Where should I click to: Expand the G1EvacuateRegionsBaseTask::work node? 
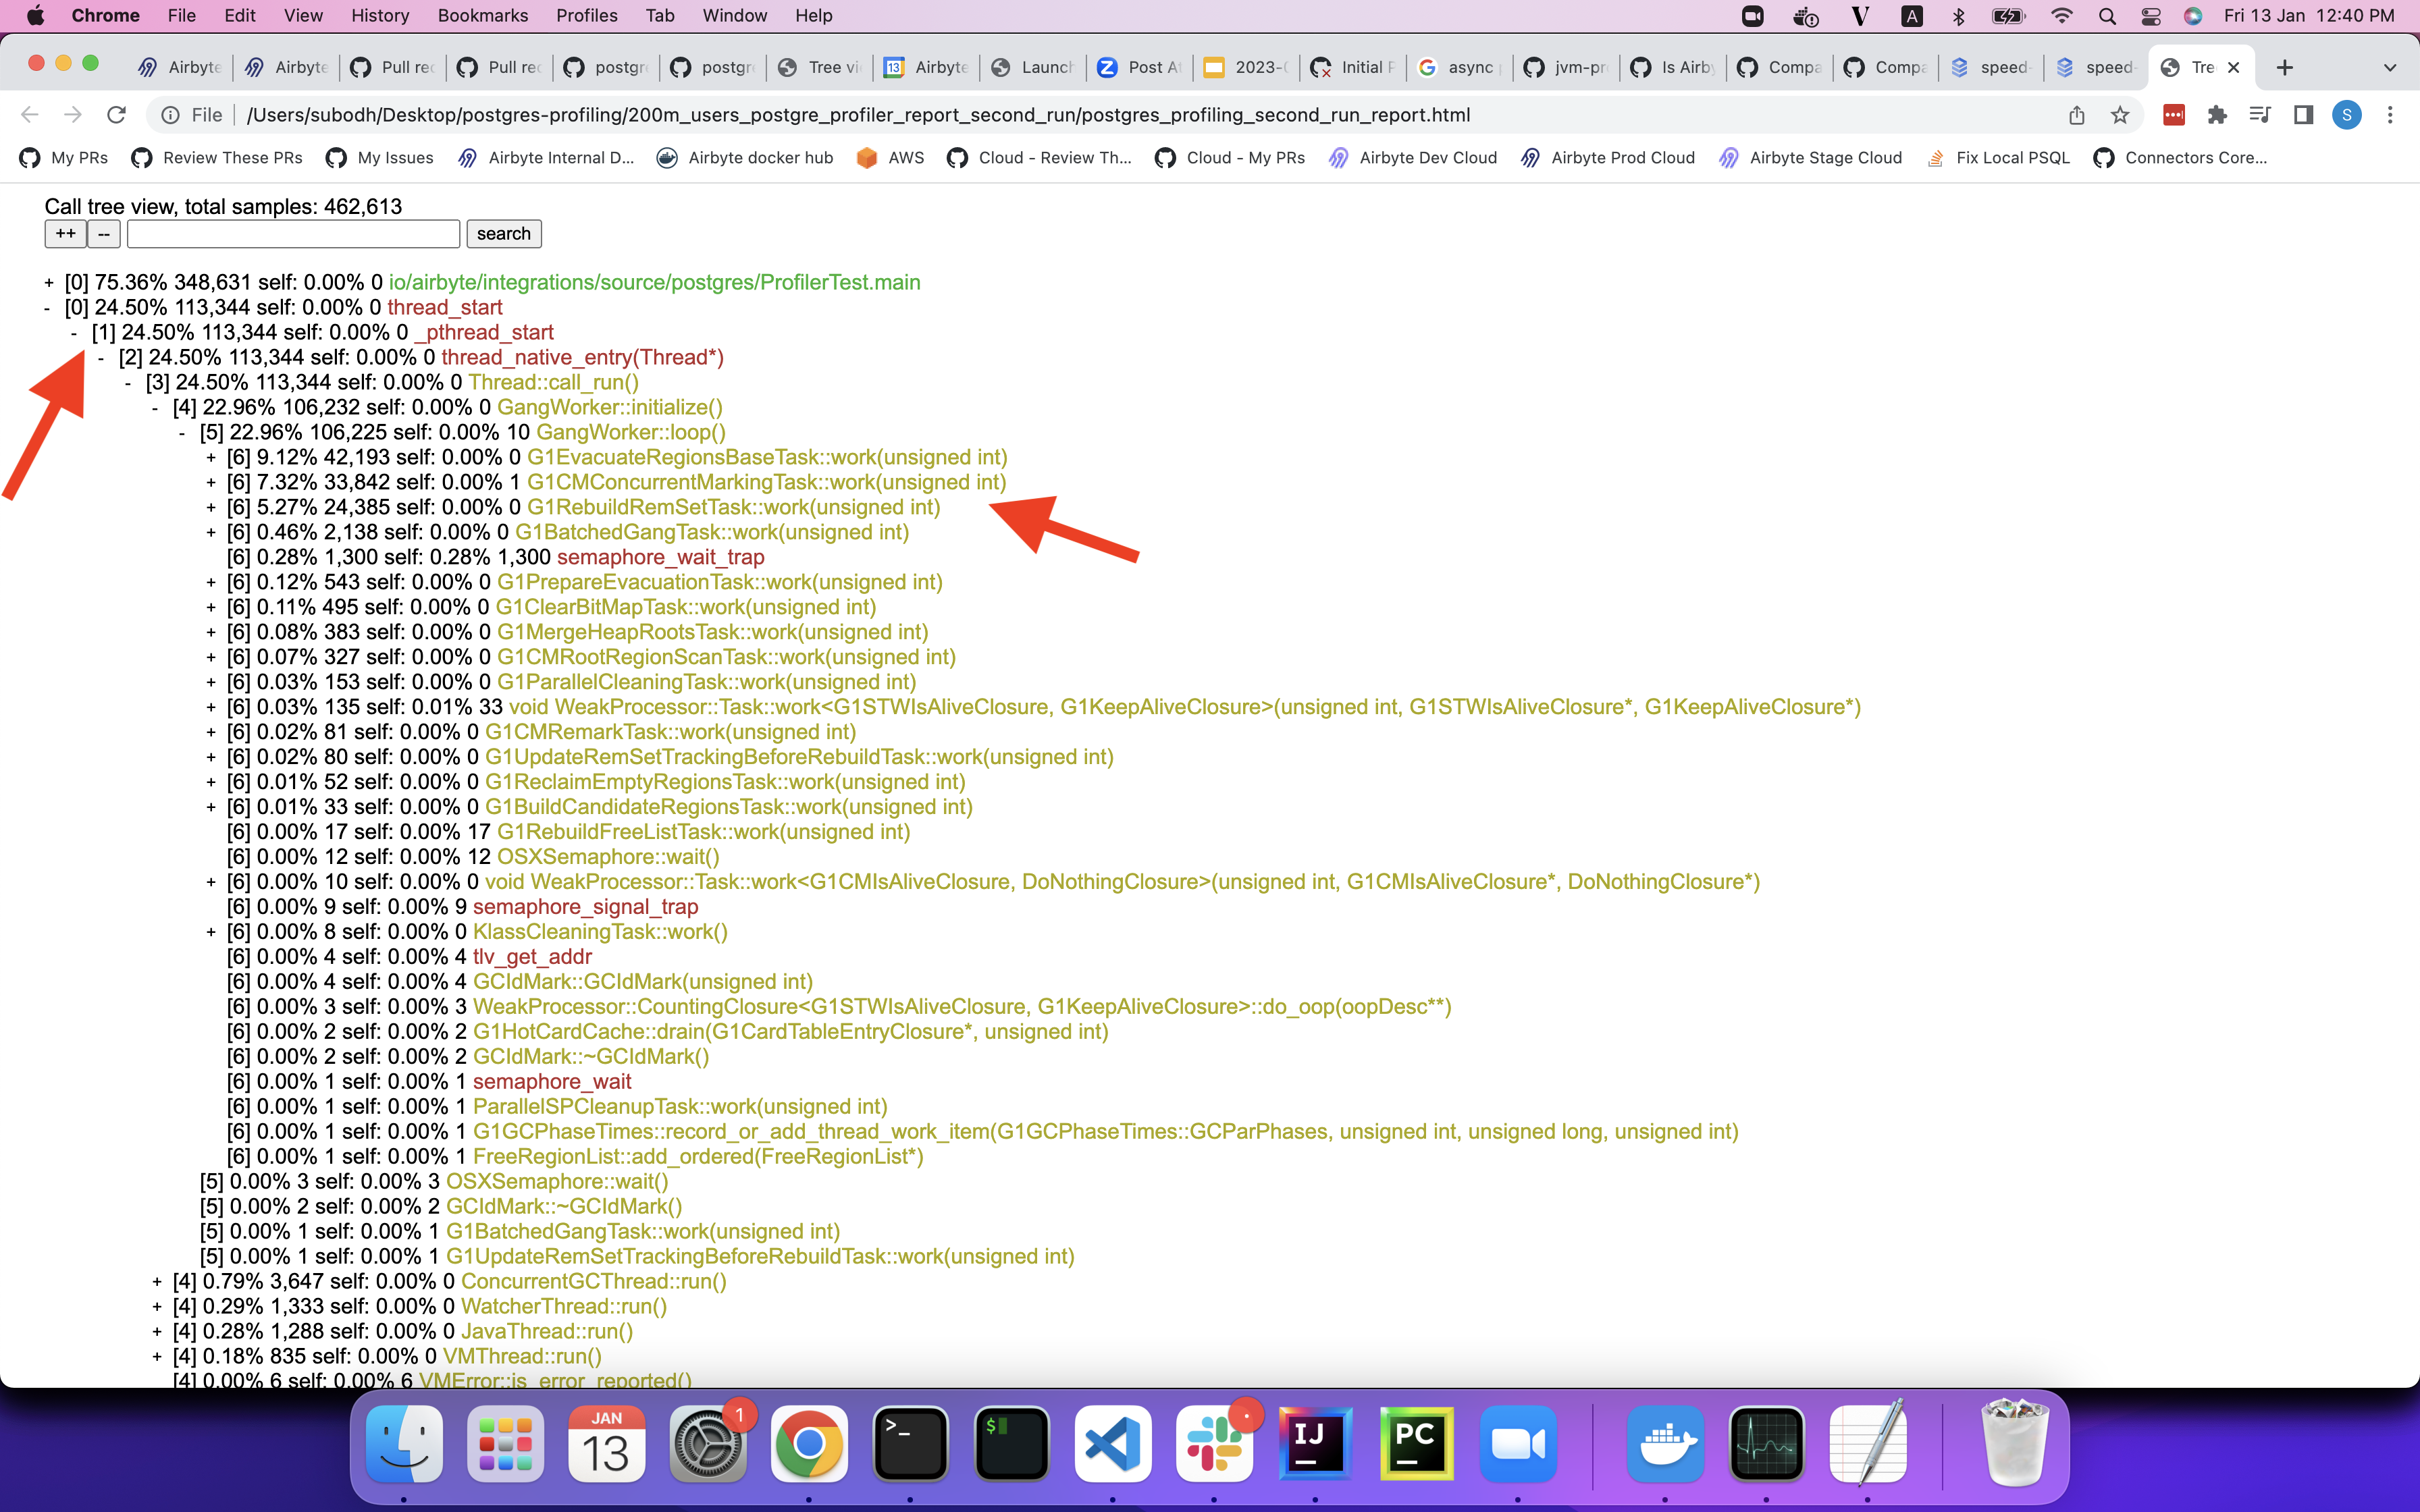pos(210,457)
